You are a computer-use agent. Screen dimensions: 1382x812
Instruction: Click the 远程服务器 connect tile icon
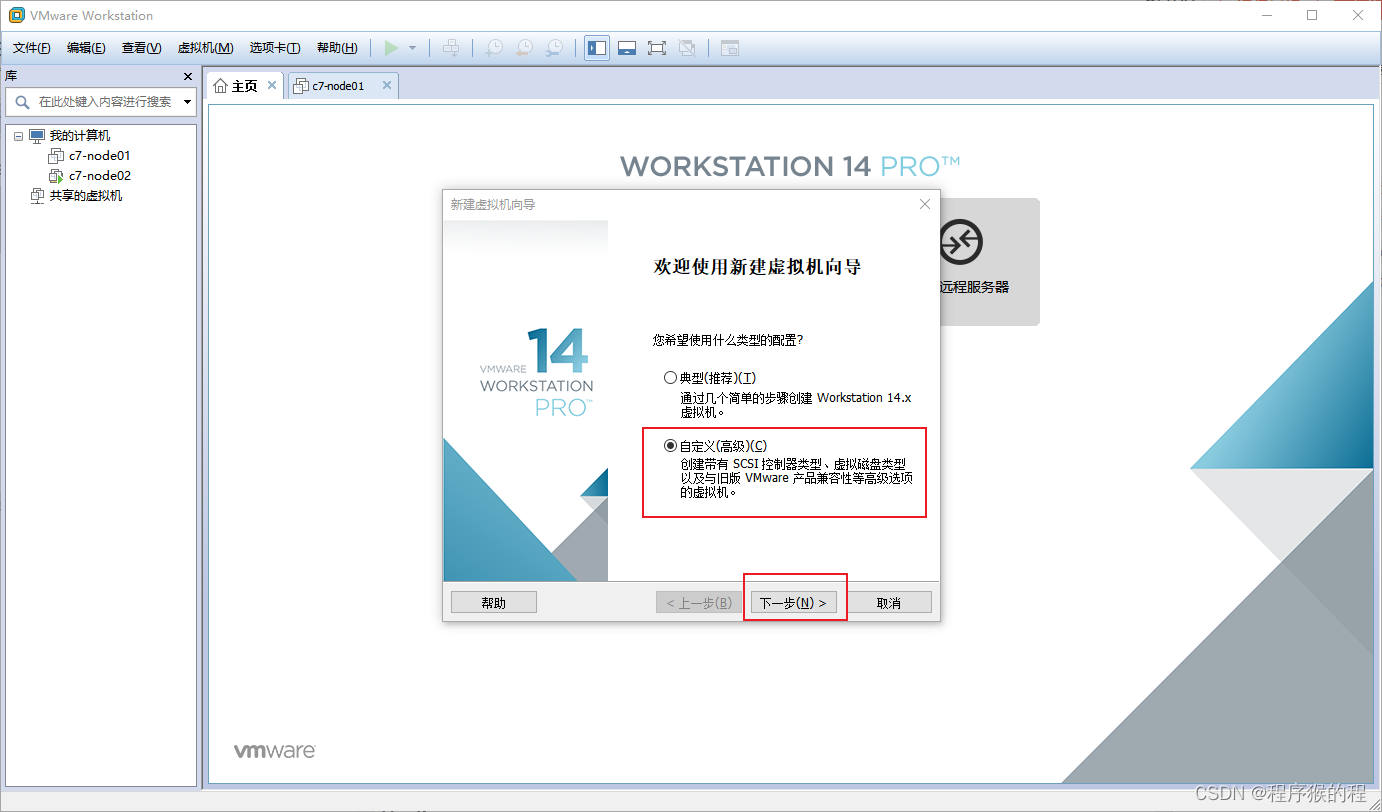tap(961, 242)
